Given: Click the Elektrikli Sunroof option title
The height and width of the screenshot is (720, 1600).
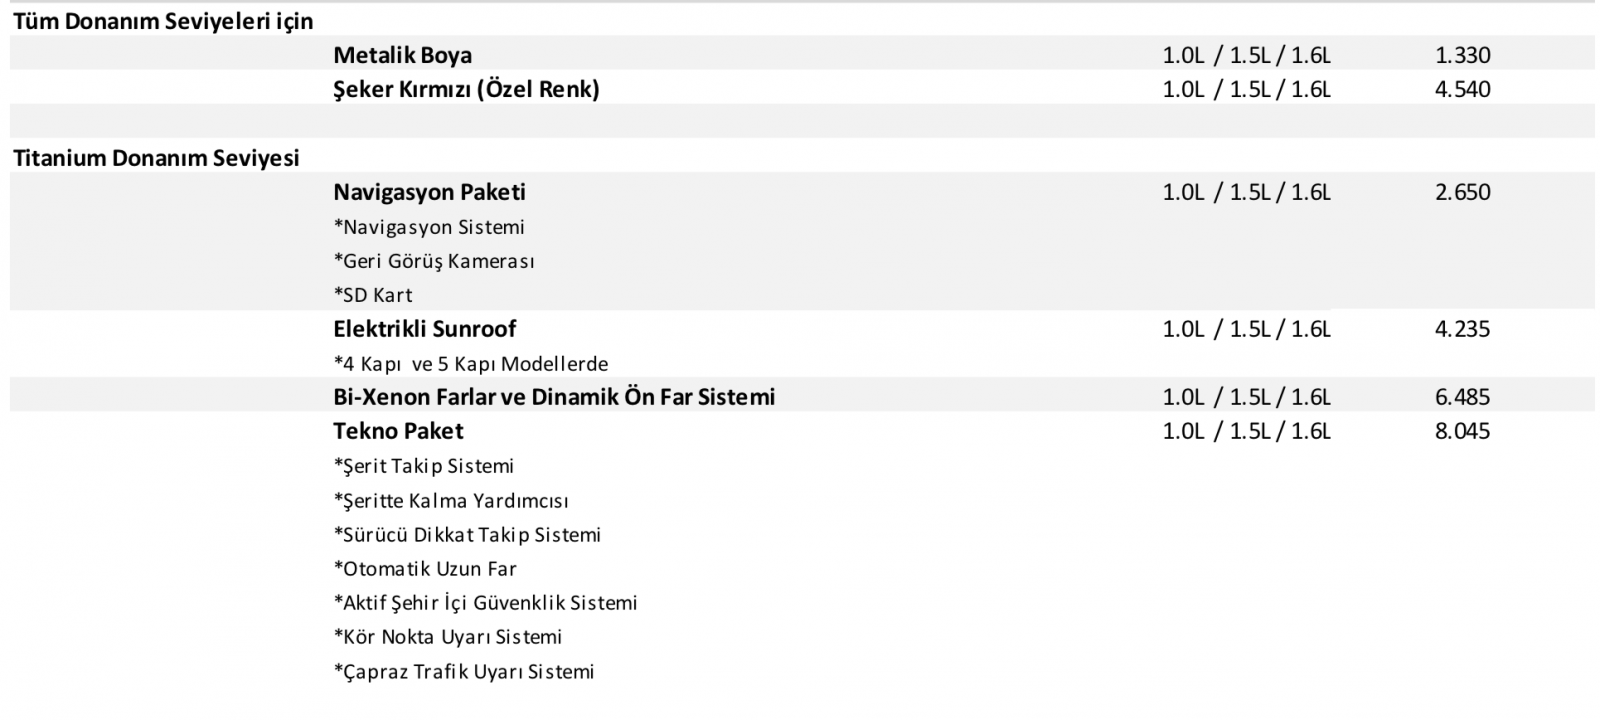Looking at the screenshot, I should 425,329.
